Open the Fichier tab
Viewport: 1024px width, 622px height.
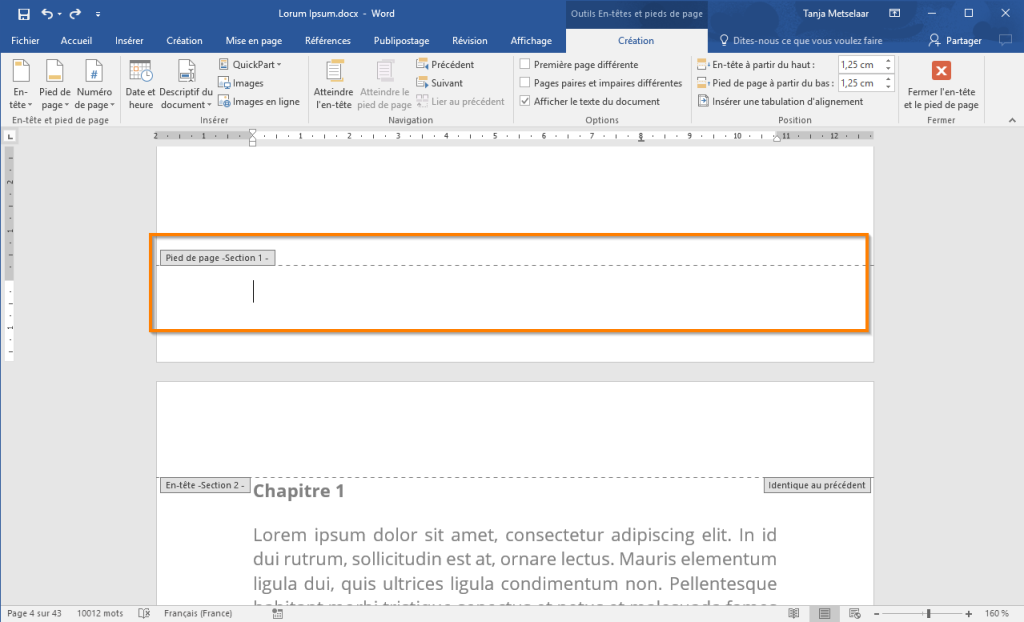tap(25, 41)
